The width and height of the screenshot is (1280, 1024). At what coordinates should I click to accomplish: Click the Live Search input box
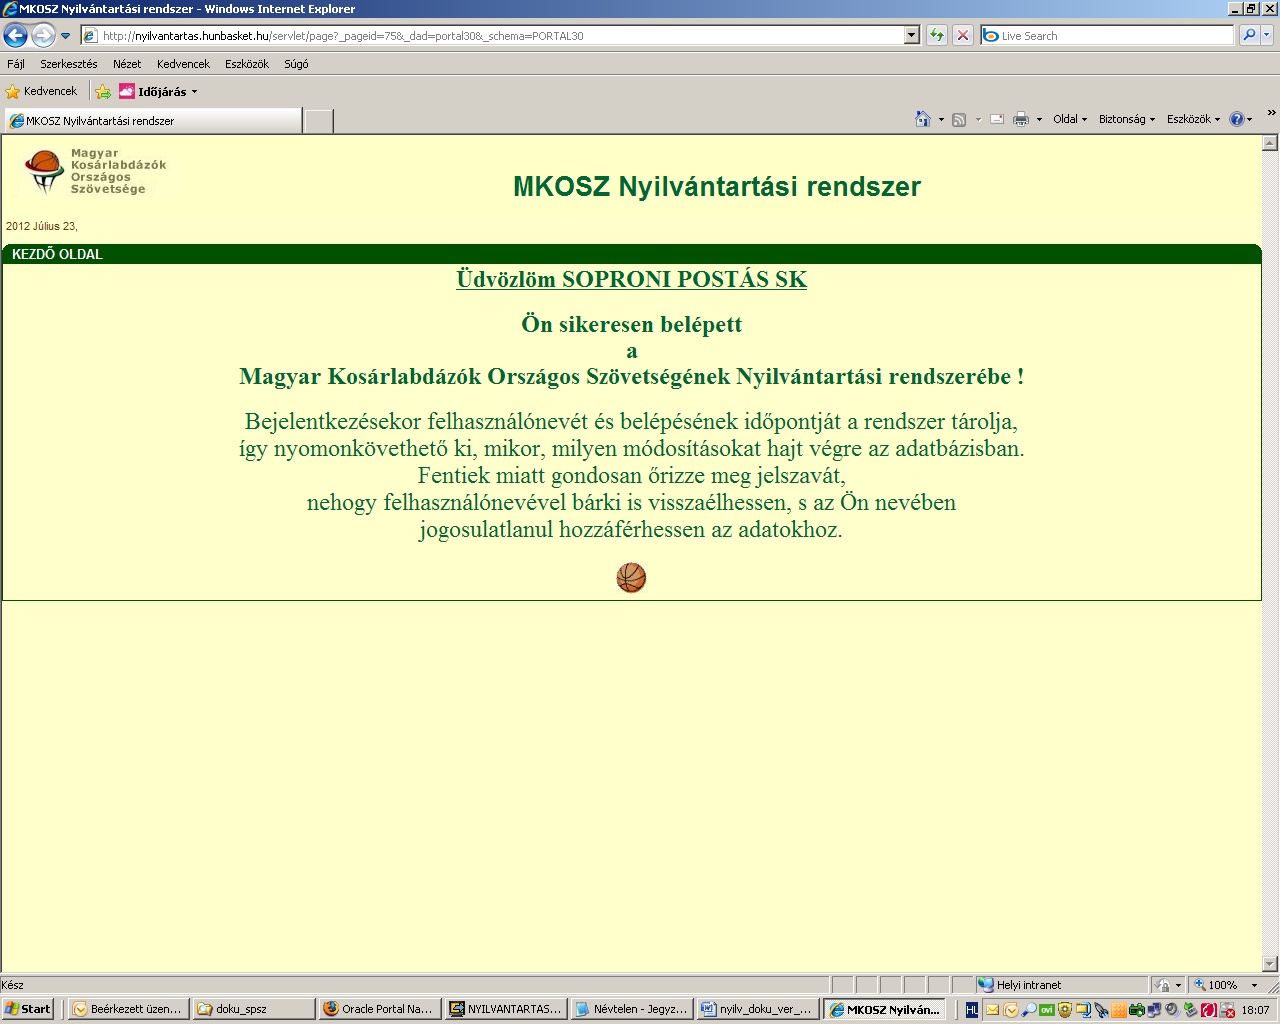[x=1108, y=36]
